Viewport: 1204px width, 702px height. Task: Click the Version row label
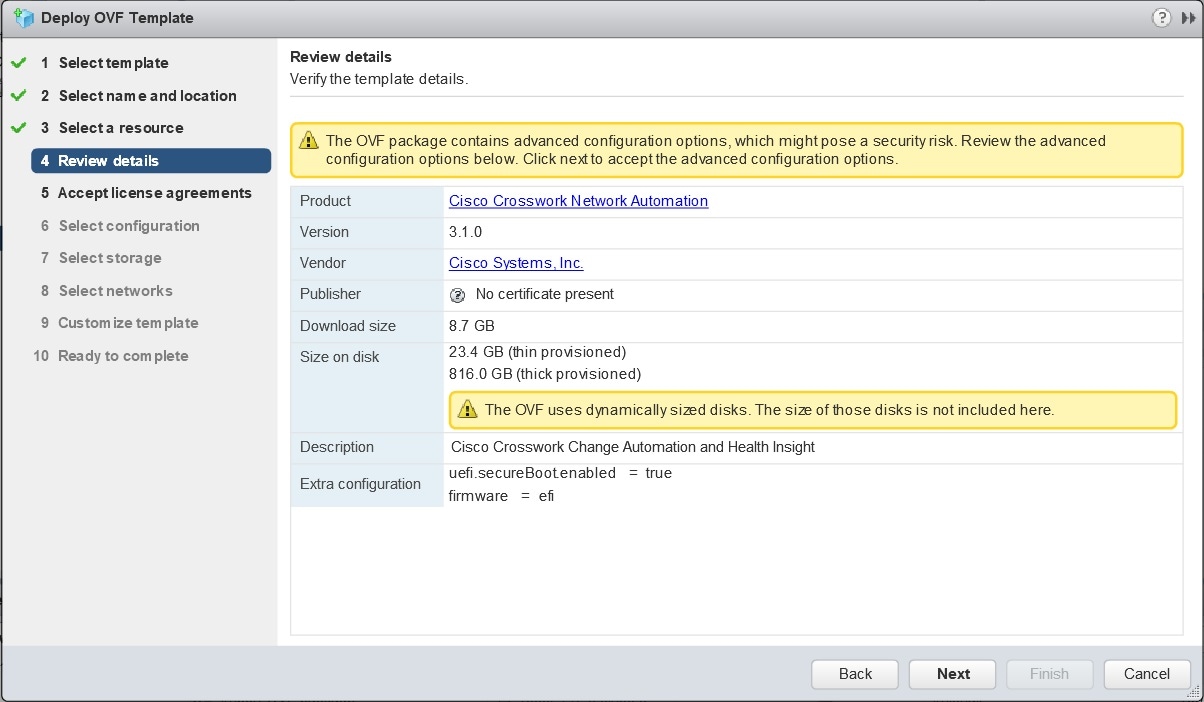click(x=324, y=232)
